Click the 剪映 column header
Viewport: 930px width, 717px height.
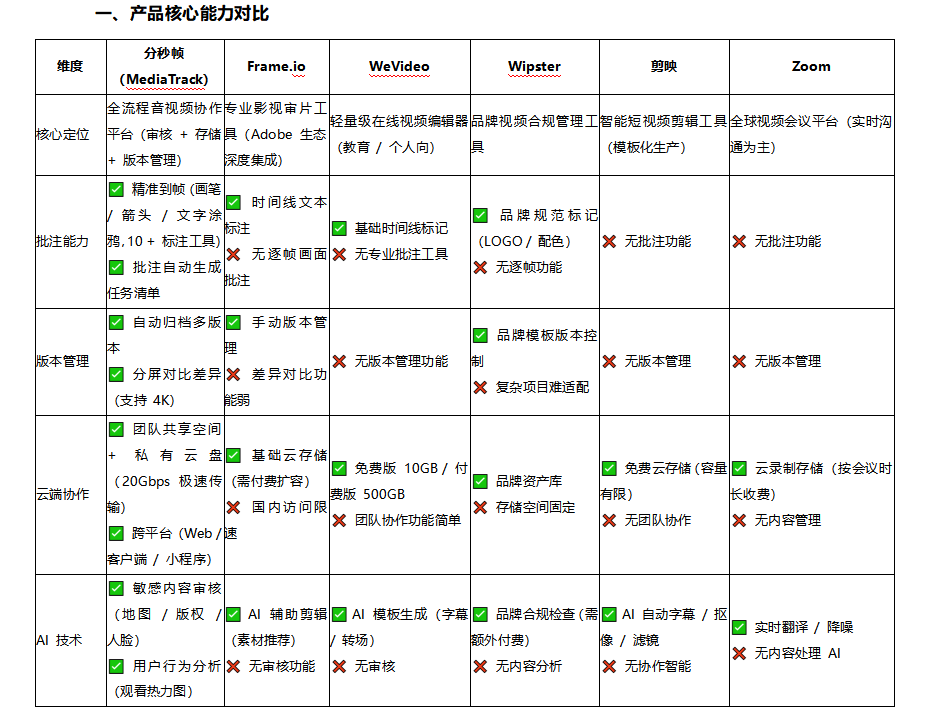click(x=664, y=66)
